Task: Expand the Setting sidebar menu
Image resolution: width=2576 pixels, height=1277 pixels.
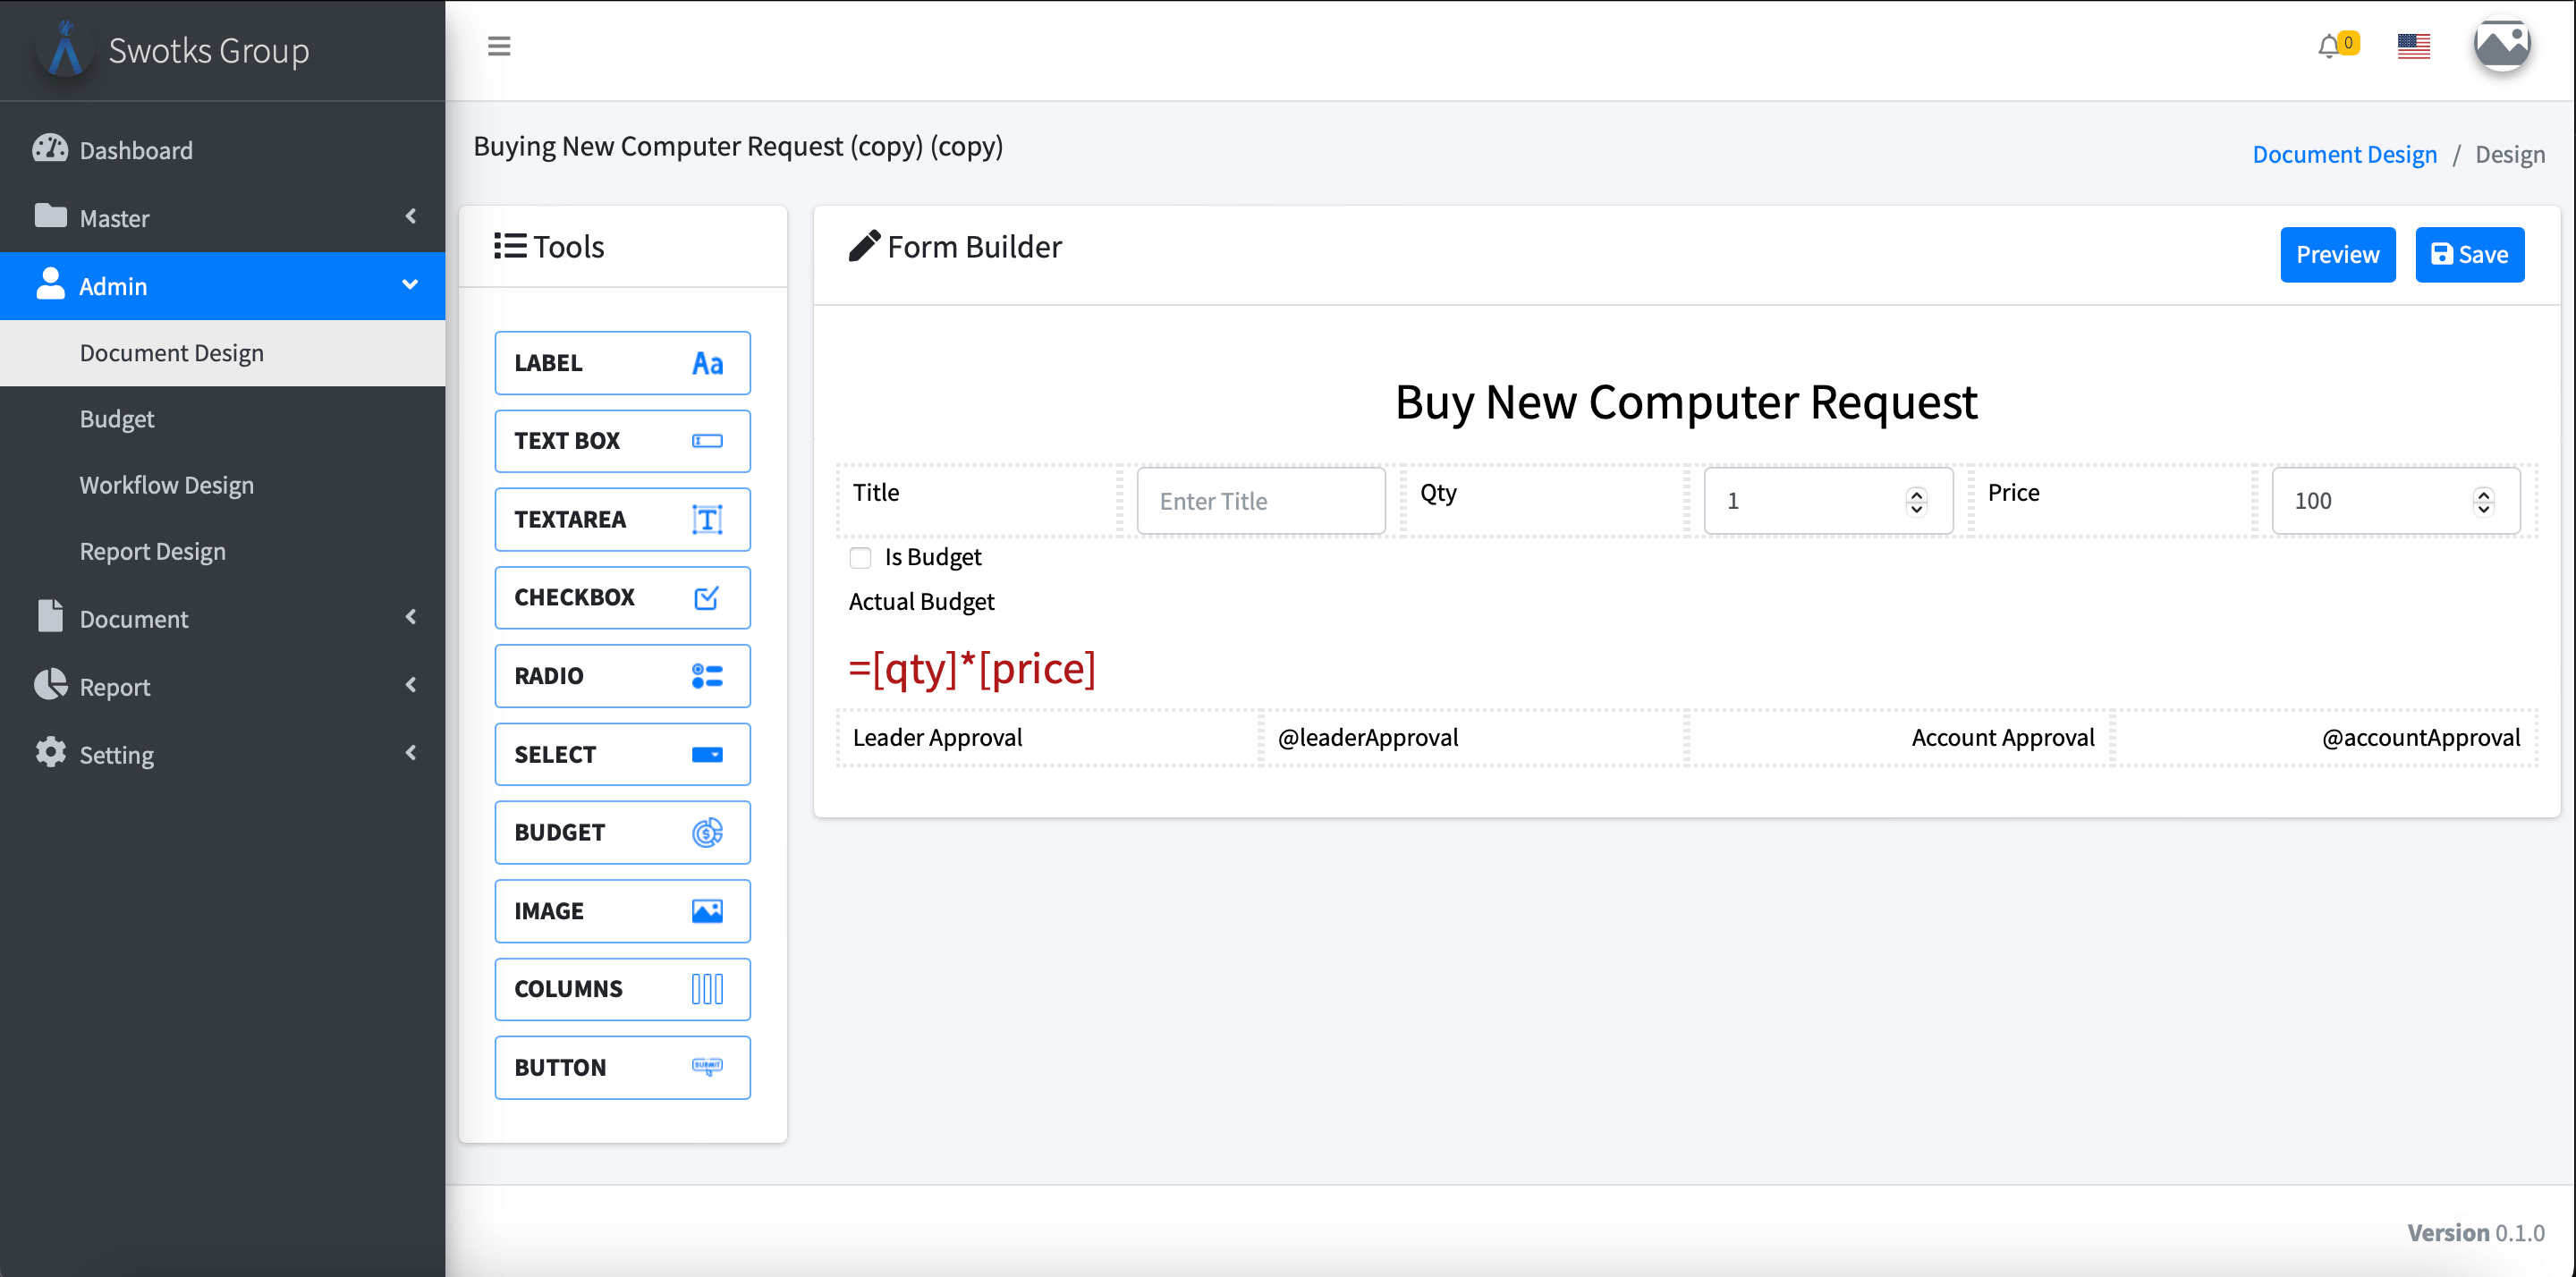Action: tap(222, 753)
